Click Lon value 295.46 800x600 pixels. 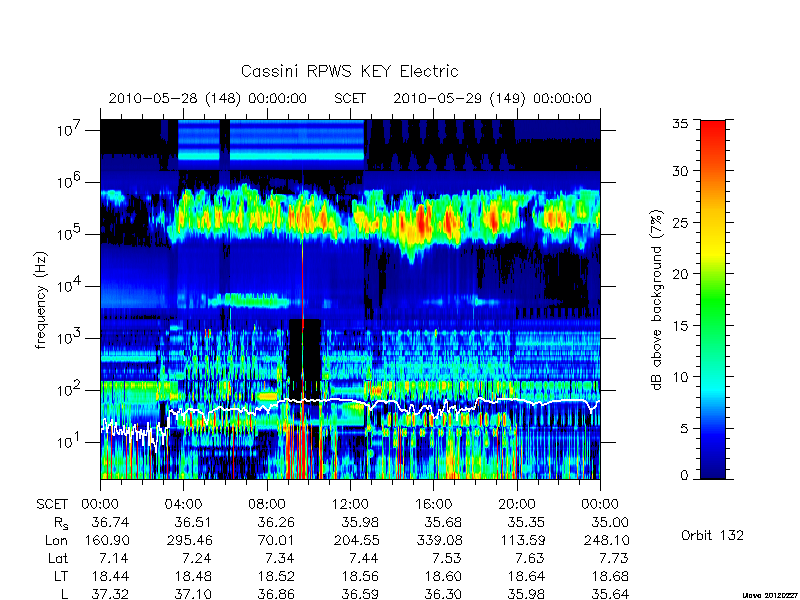point(190,540)
